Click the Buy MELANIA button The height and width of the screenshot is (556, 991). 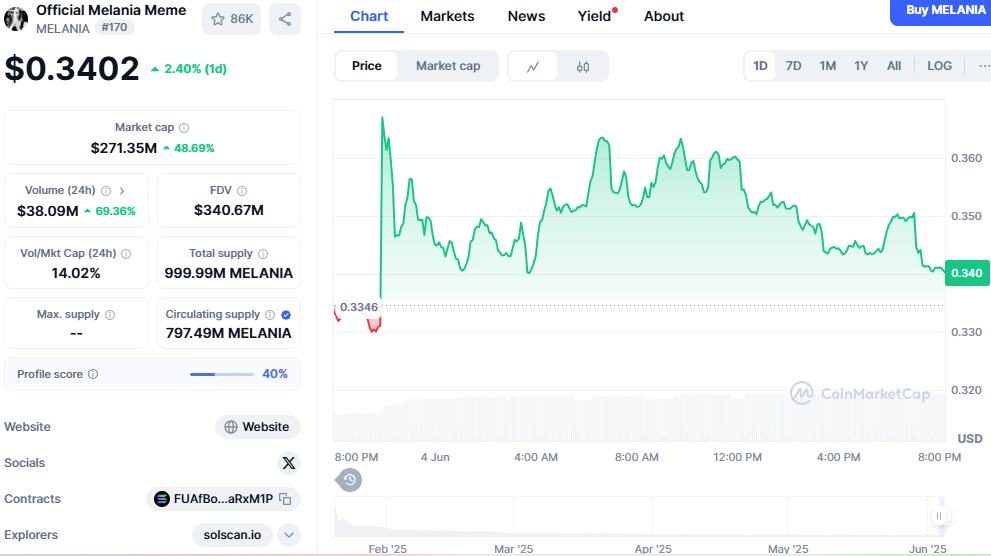[942, 11]
